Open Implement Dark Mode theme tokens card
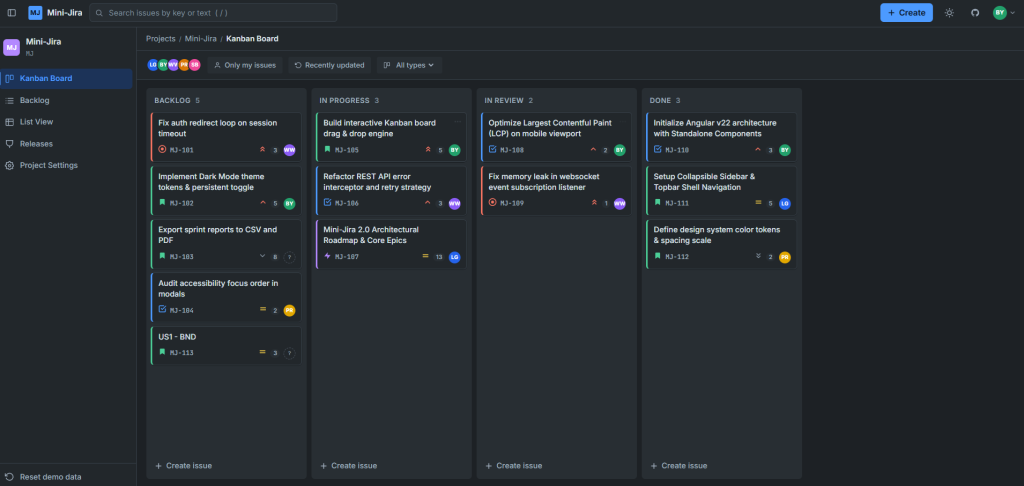This screenshot has height=486, width=1024. pyautogui.click(x=226, y=190)
